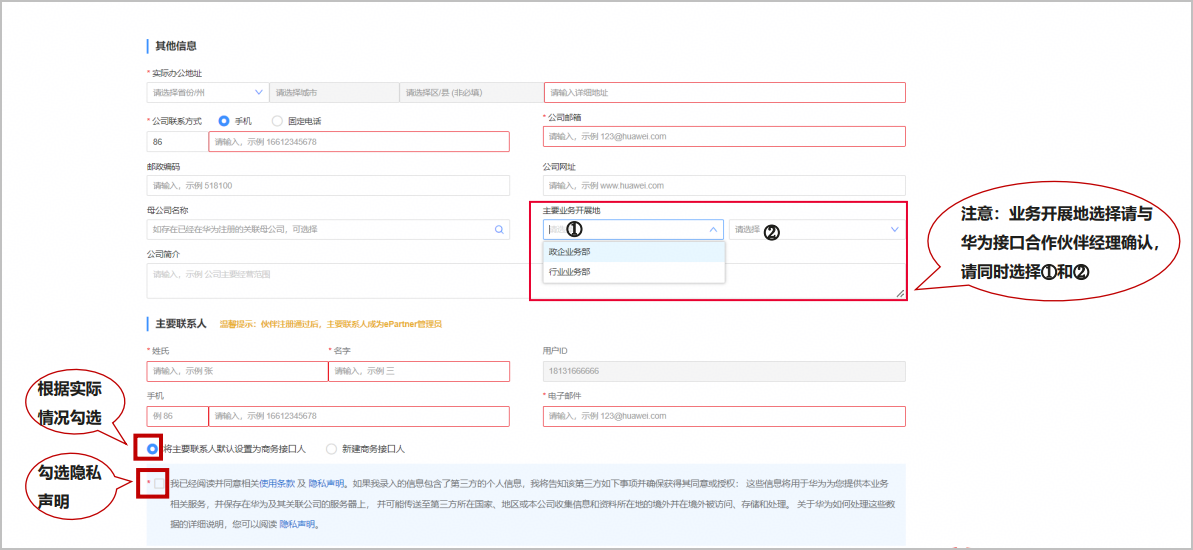This screenshot has width=1193, height=550.
Task: Expand the second business region dropdown arrow
Action: (894, 229)
